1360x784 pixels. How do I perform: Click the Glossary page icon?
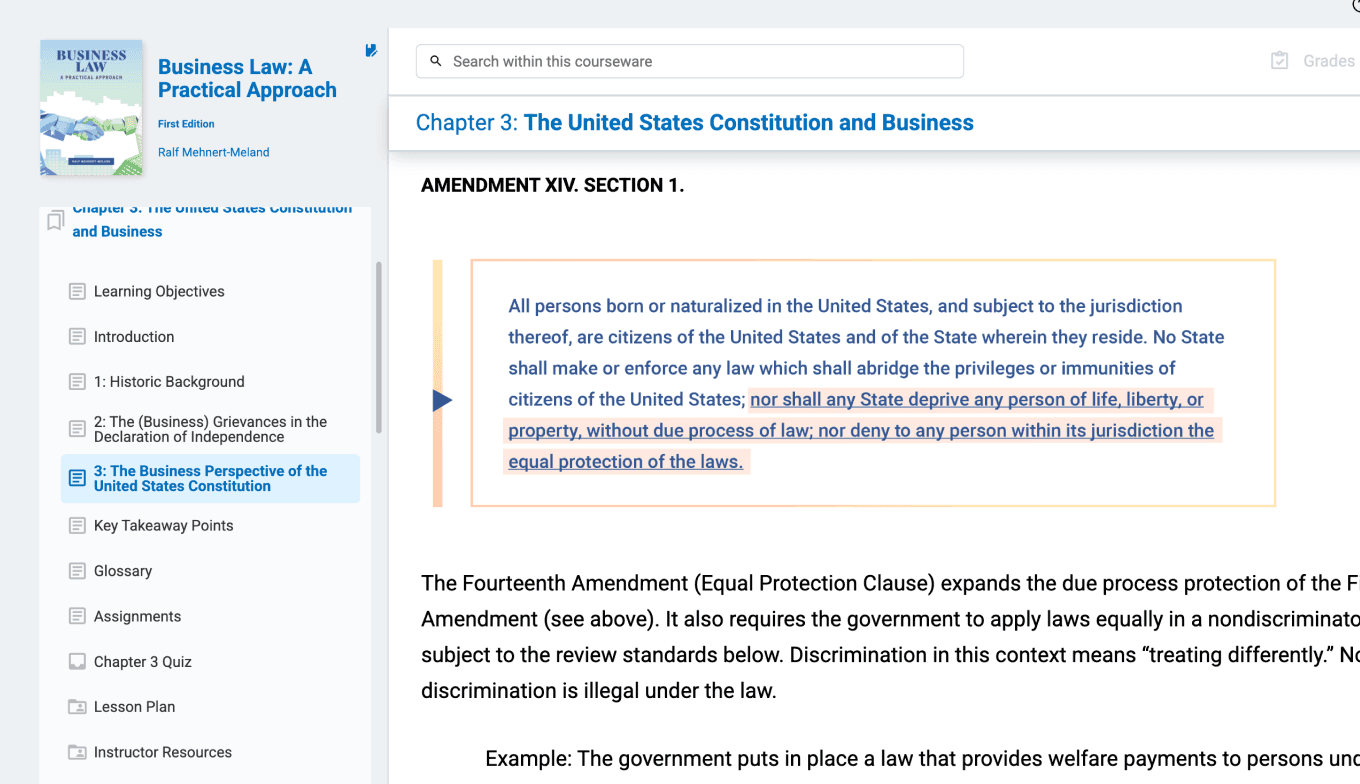point(77,571)
